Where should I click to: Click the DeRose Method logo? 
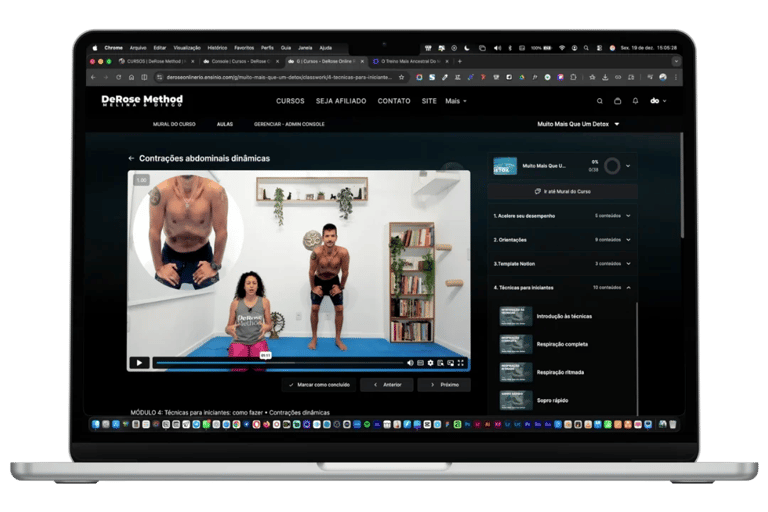(142, 100)
